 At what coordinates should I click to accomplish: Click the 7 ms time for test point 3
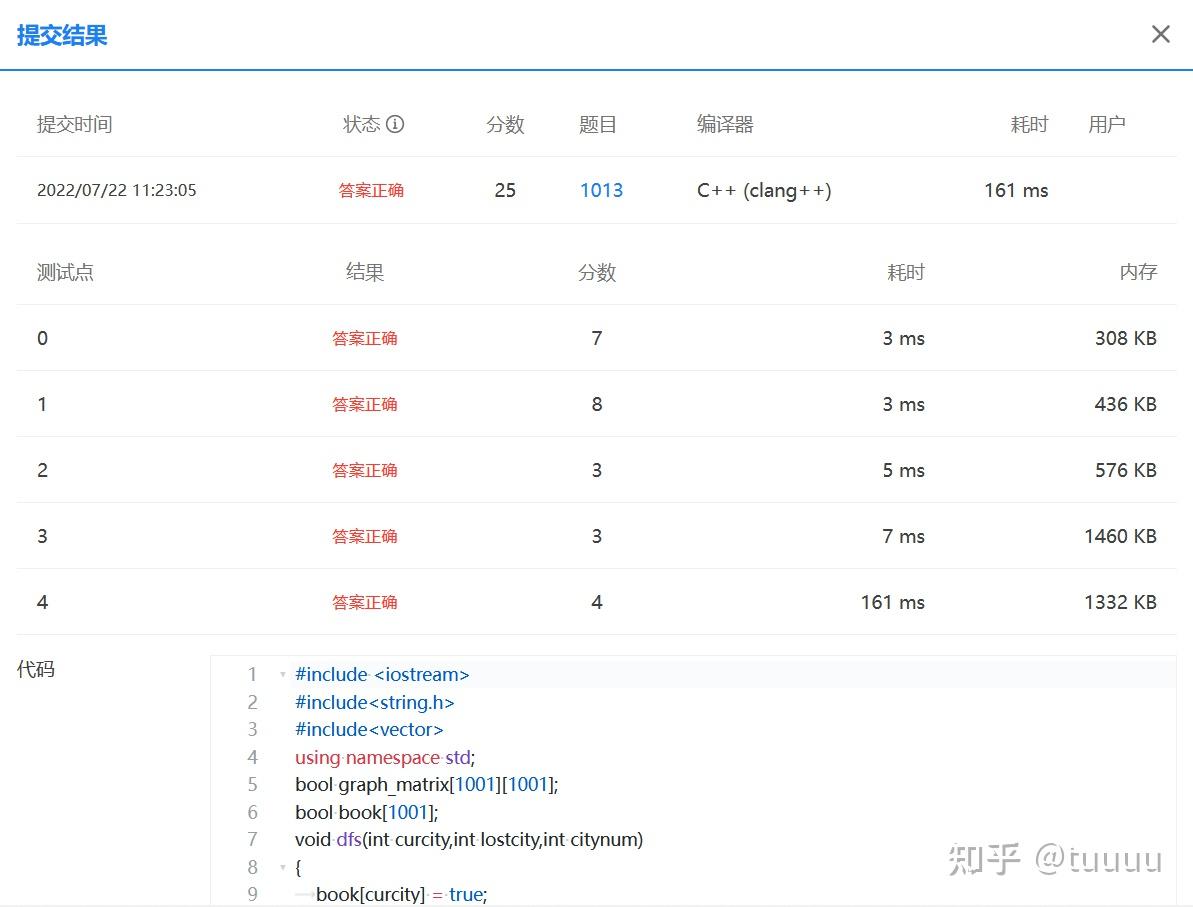(x=903, y=536)
